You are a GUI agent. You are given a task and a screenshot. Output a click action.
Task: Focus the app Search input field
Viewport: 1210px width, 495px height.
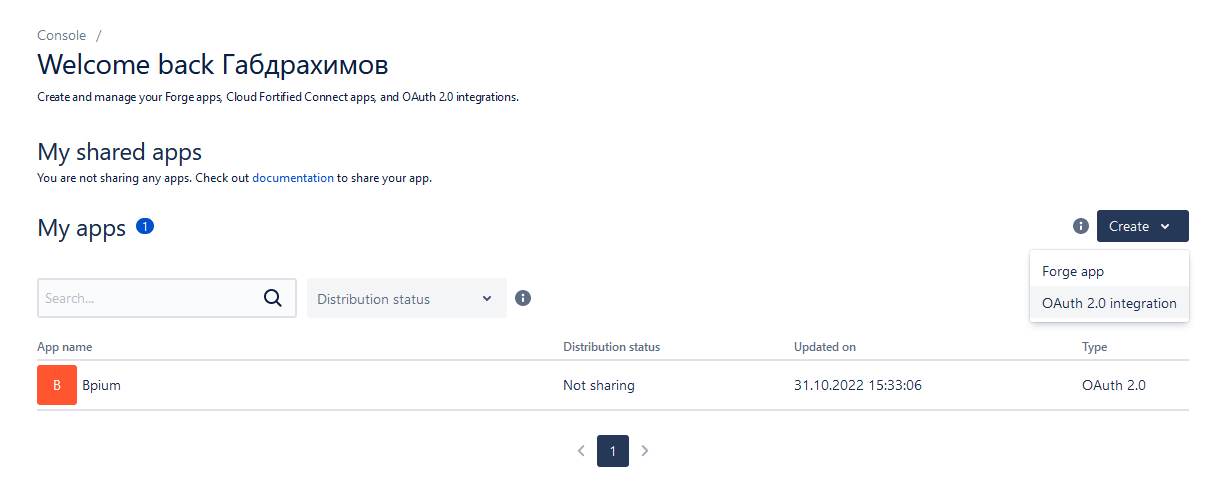coord(150,298)
